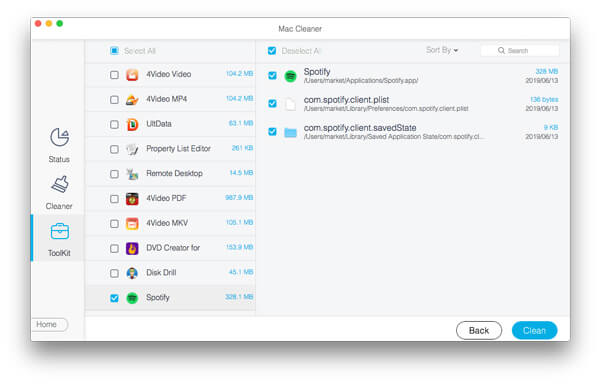Screen dimensions: 600x384
Task: Click the blue Clean button
Action: 534,330
